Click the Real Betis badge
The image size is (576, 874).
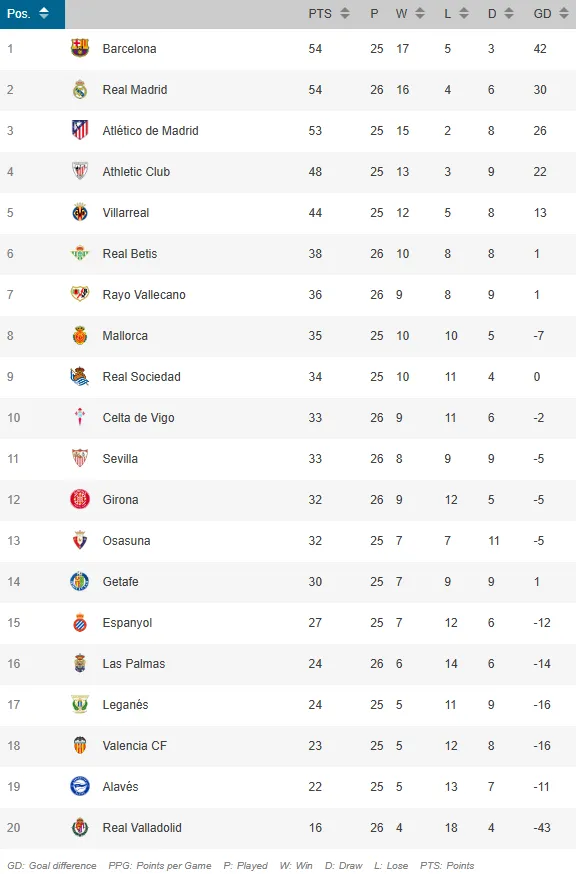[x=82, y=253]
